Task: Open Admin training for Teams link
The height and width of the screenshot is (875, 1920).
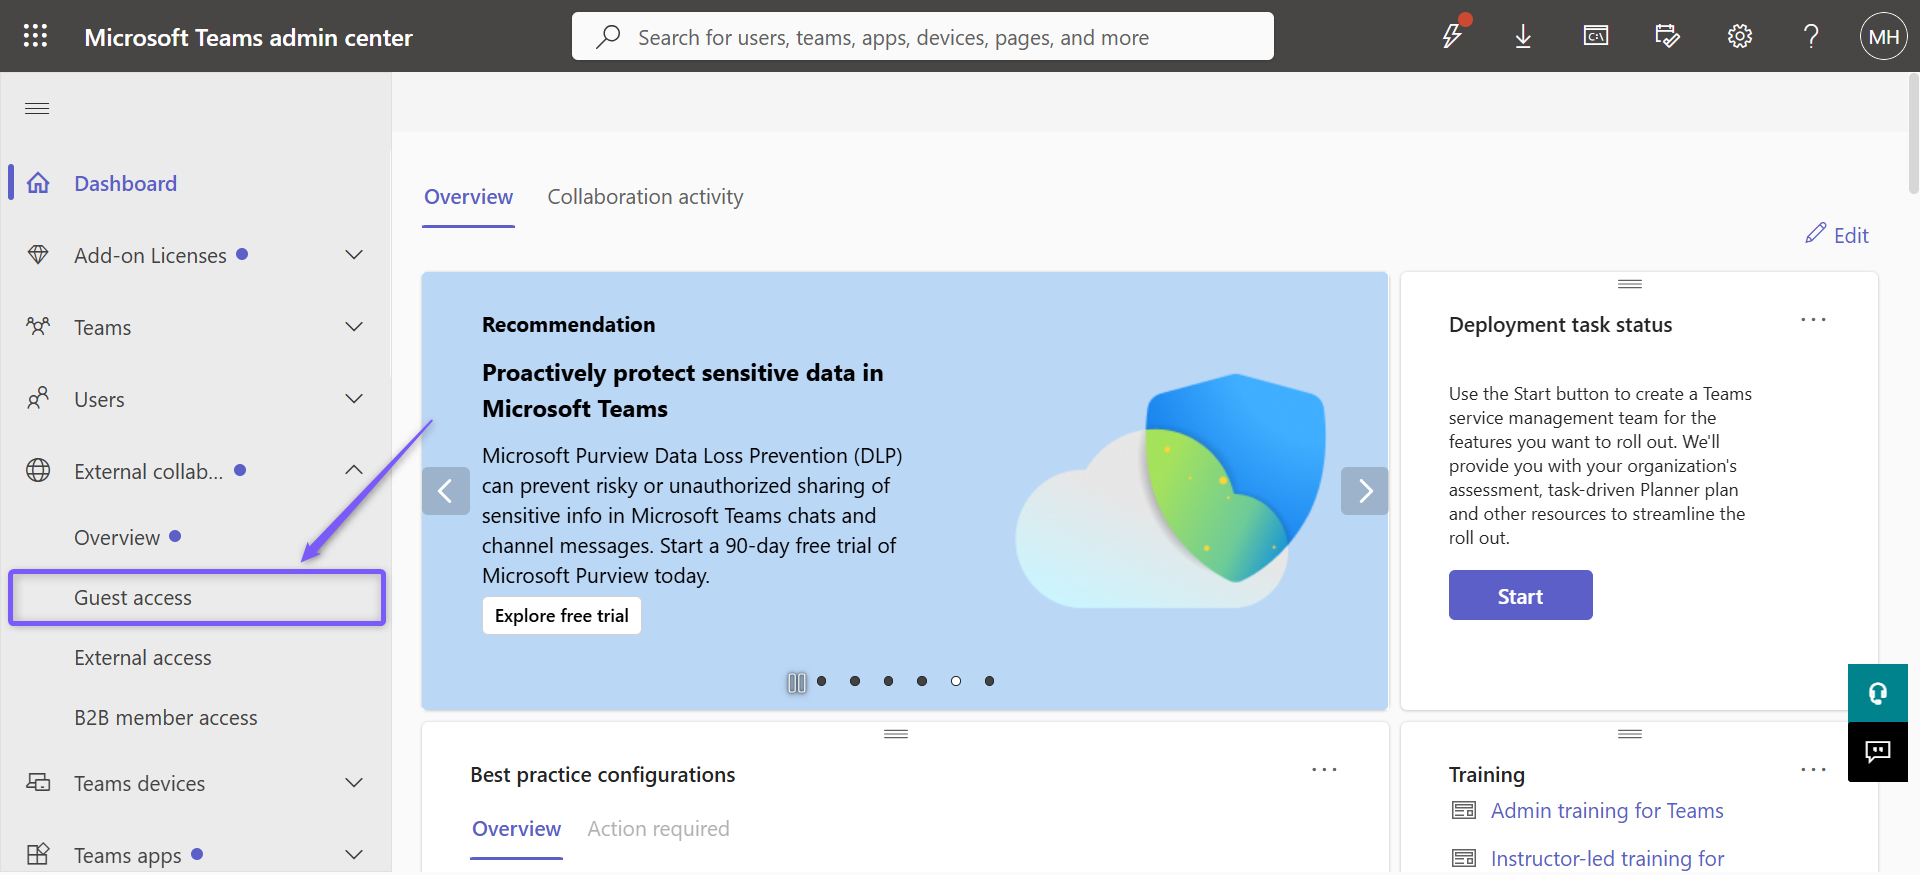Action: coord(1607,811)
